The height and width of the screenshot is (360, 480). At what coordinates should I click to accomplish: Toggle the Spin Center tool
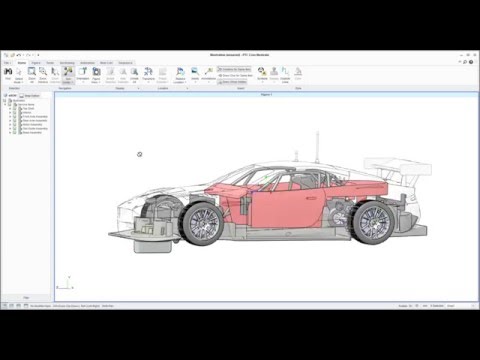click(x=68, y=75)
